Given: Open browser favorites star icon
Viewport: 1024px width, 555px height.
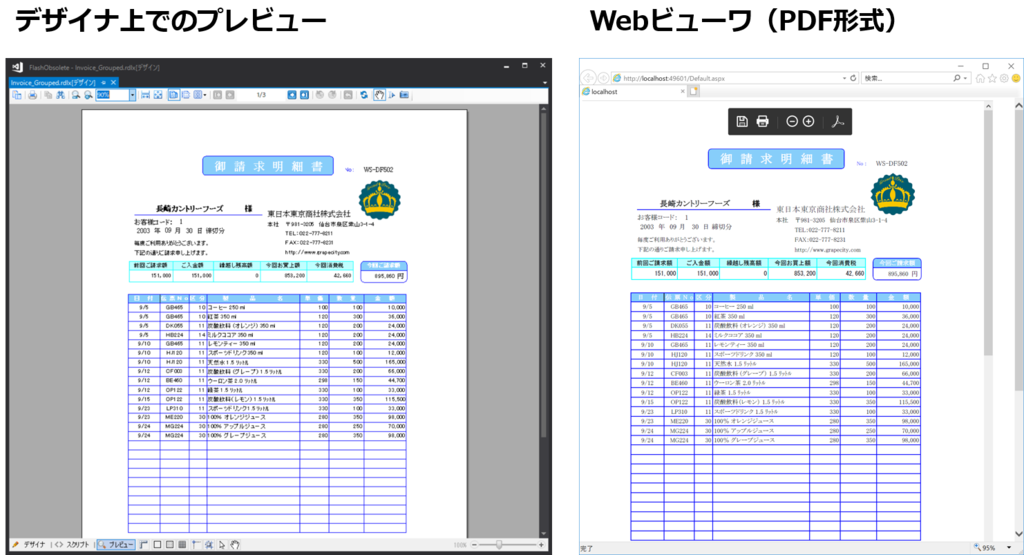Looking at the screenshot, I should (992, 78).
